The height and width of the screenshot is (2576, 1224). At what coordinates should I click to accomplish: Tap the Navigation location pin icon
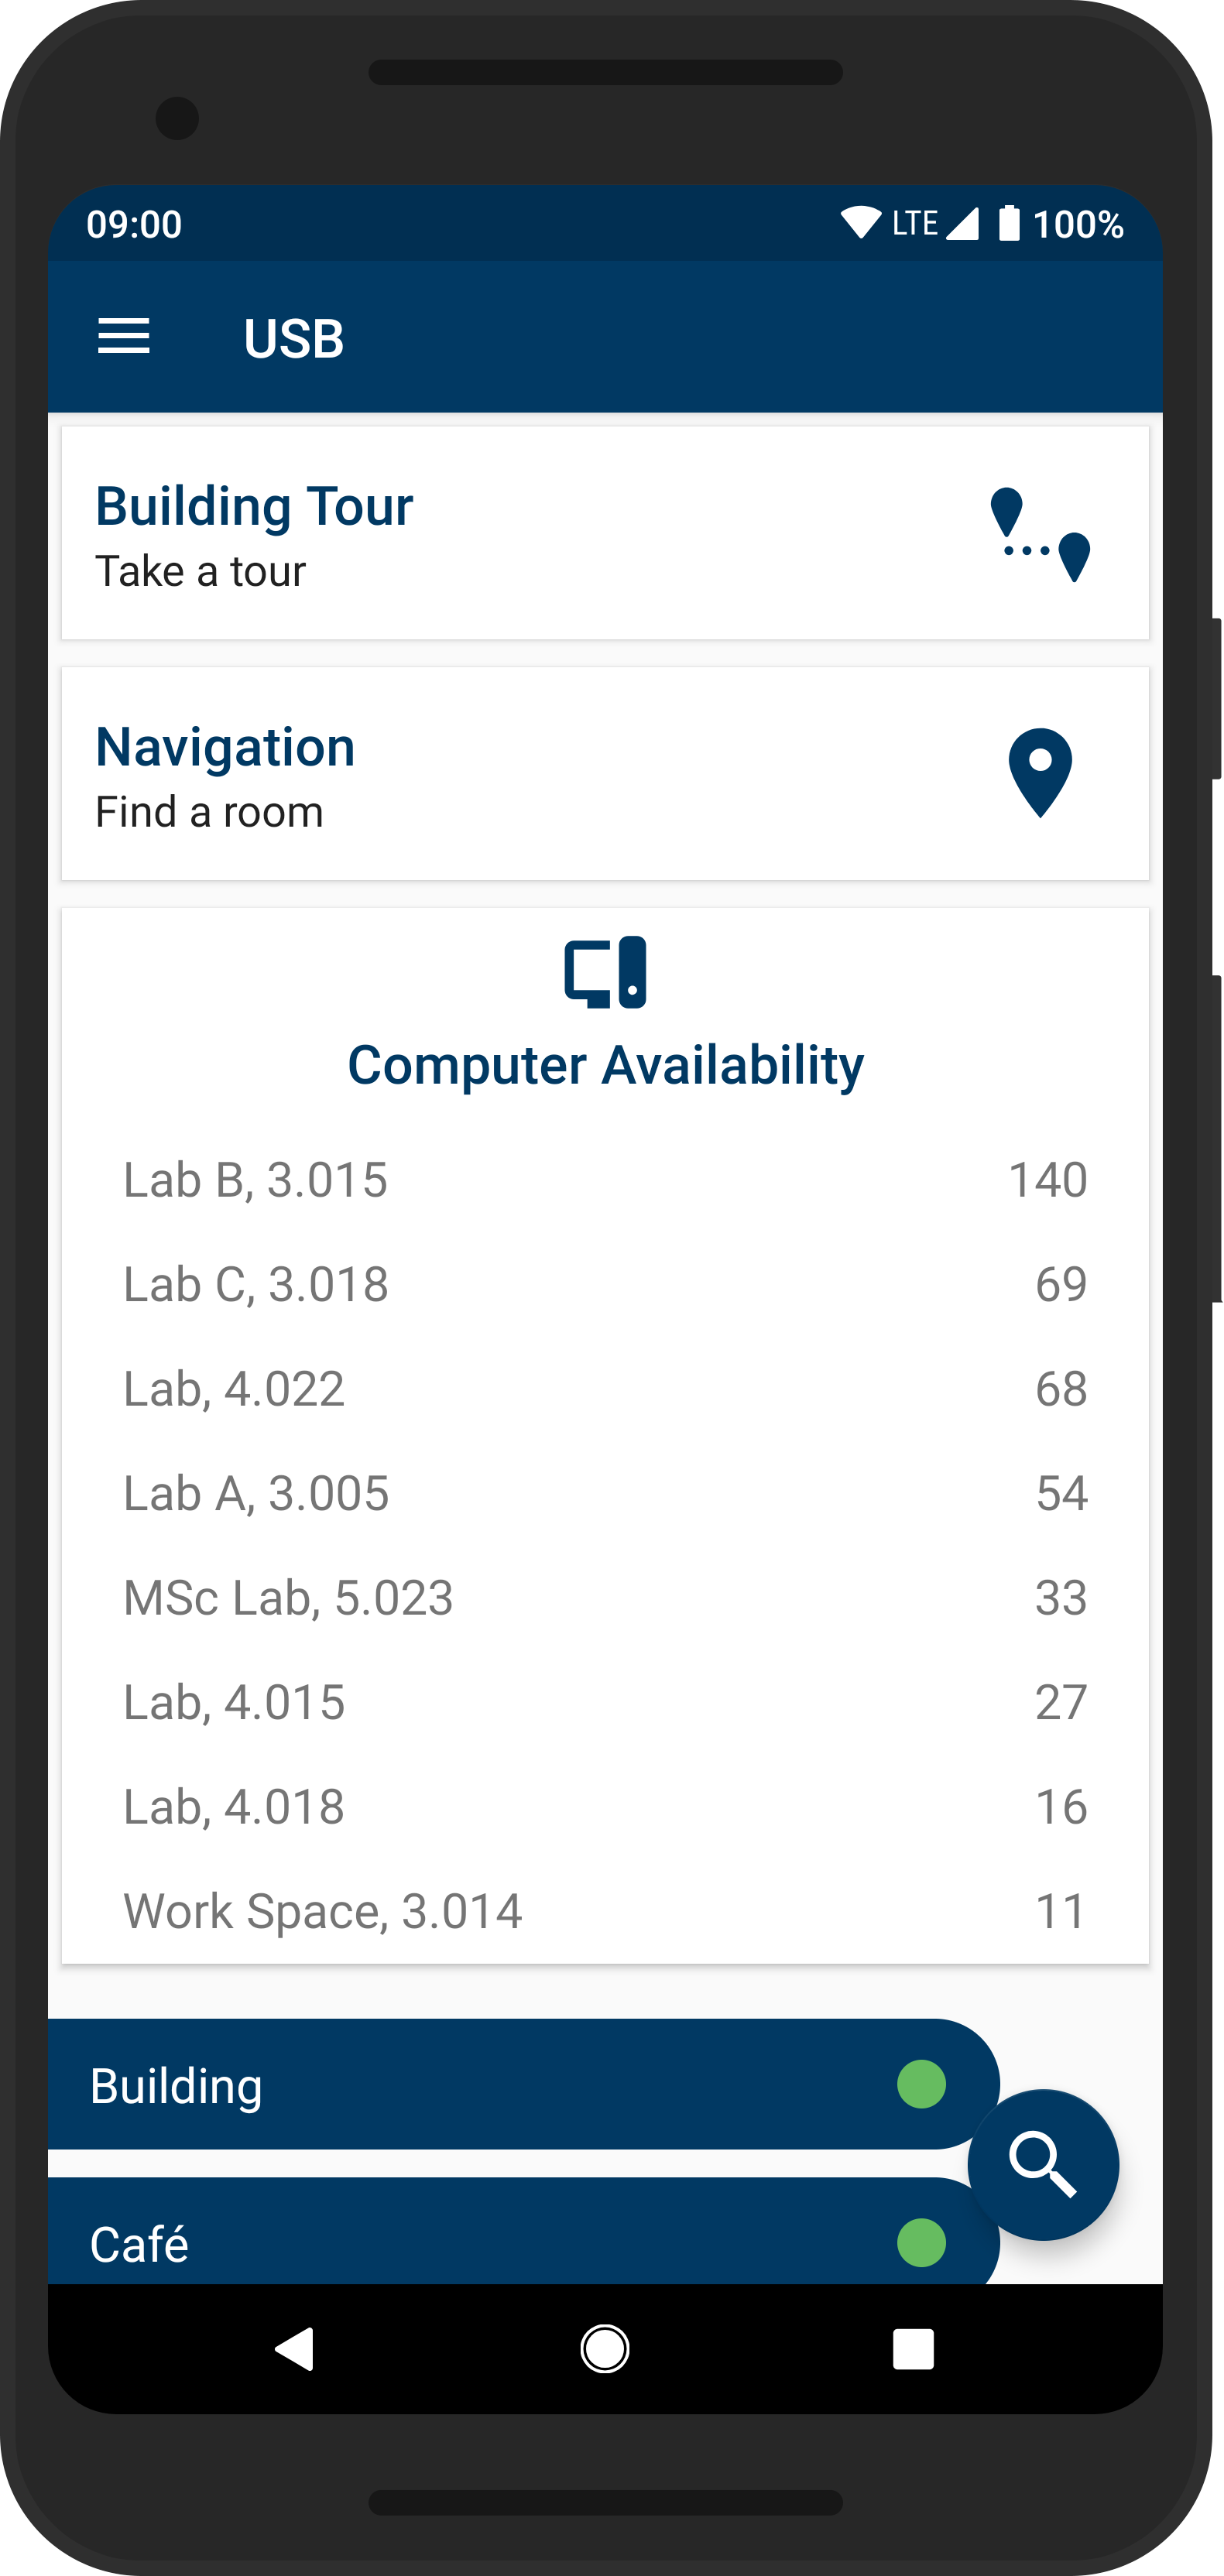pyautogui.click(x=1040, y=772)
